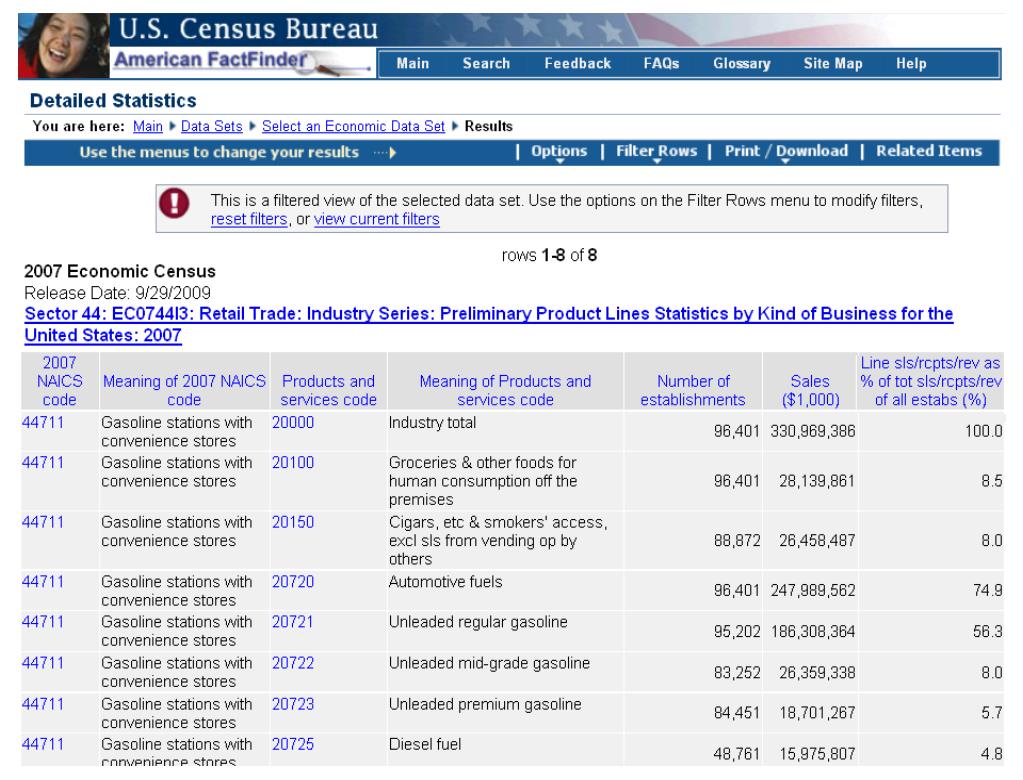The width and height of the screenshot is (1023, 780).
Task: Click product code 20722 link
Action: coord(293,663)
